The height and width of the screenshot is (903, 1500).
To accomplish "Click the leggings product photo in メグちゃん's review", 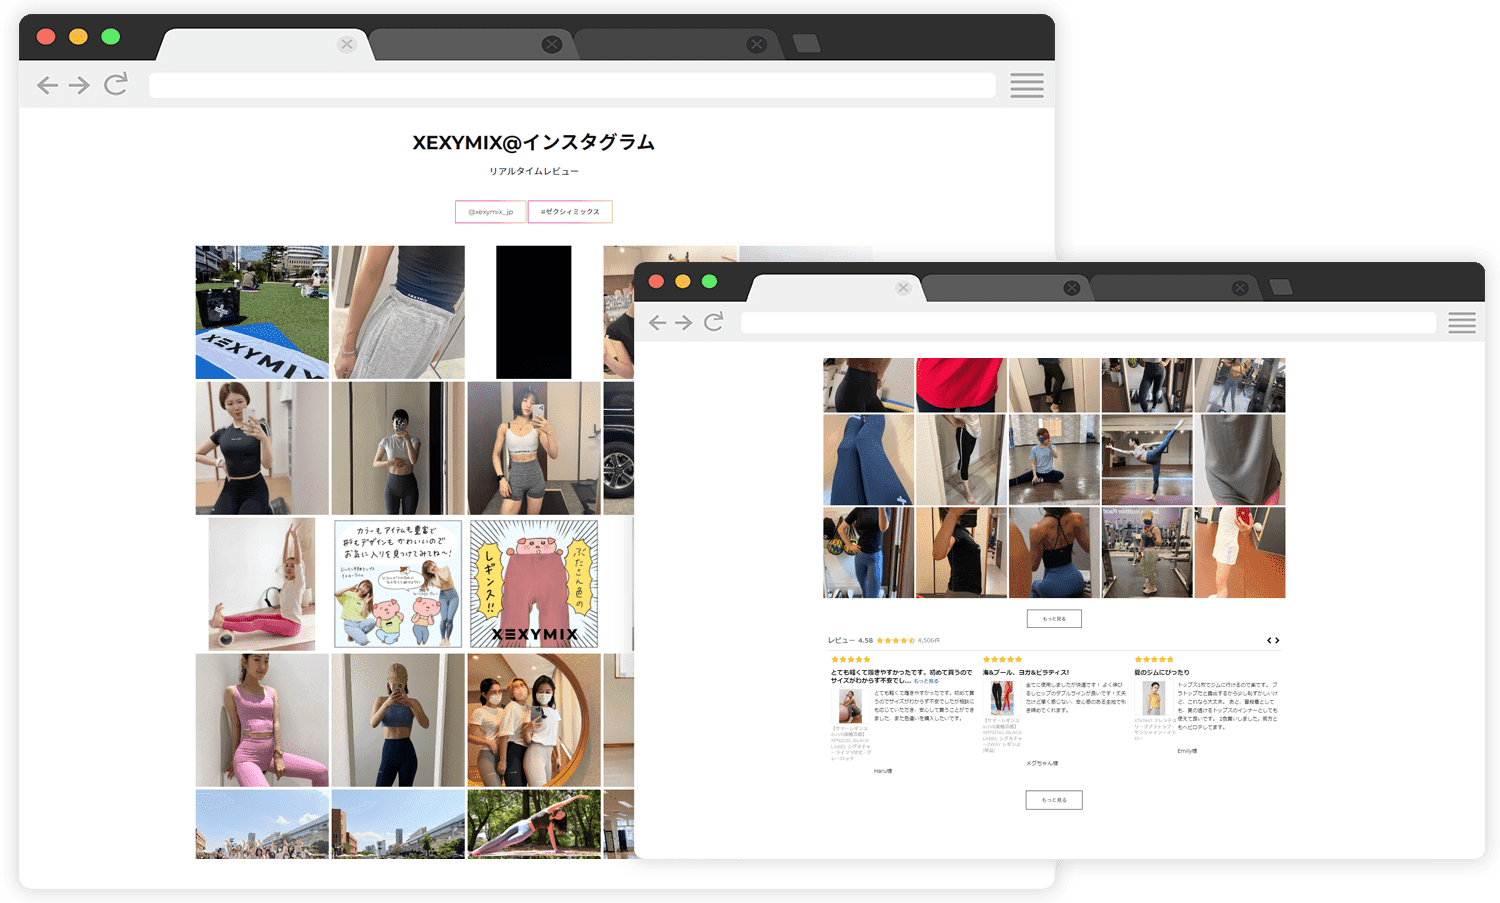I will pyautogui.click(x=1003, y=698).
